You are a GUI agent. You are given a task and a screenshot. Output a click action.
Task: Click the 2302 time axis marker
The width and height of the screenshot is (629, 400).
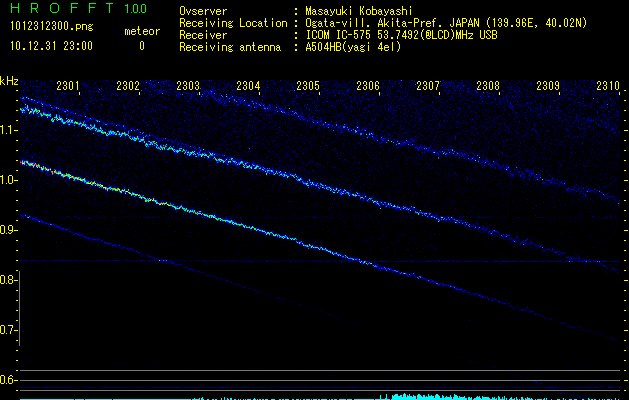pyautogui.click(x=128, y=85)
